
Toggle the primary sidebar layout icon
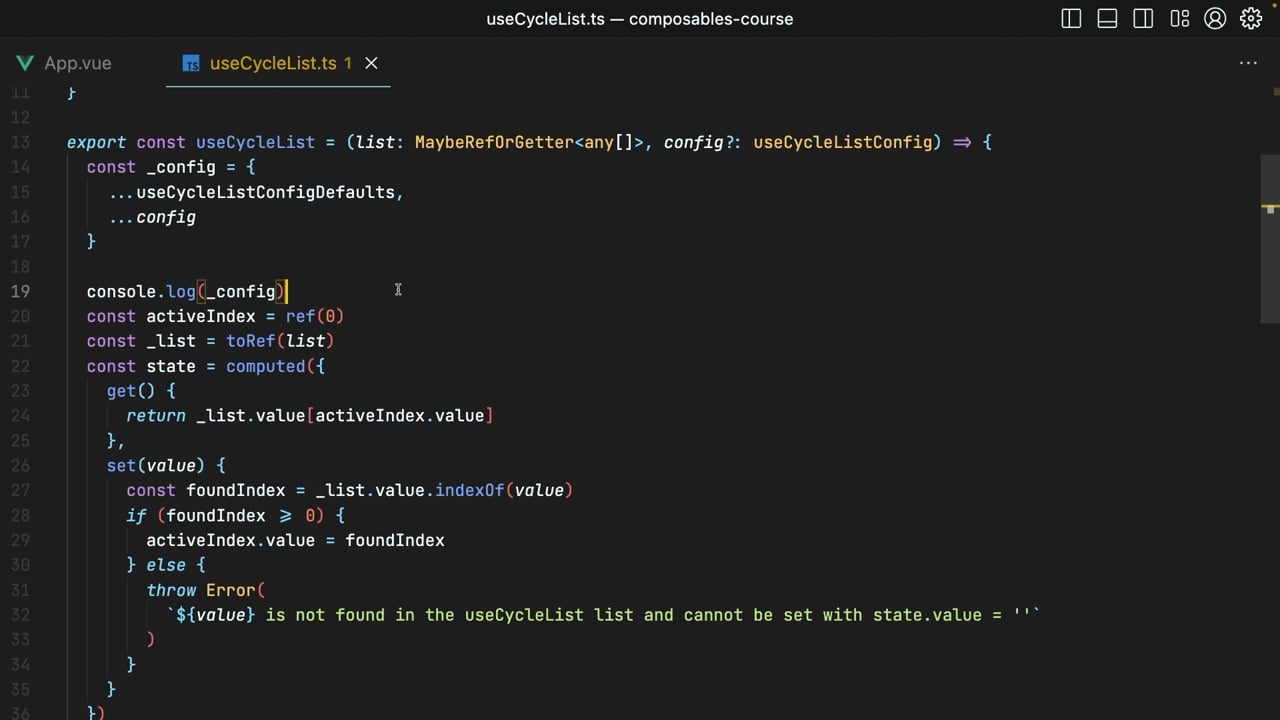[x=1071, y=19]
